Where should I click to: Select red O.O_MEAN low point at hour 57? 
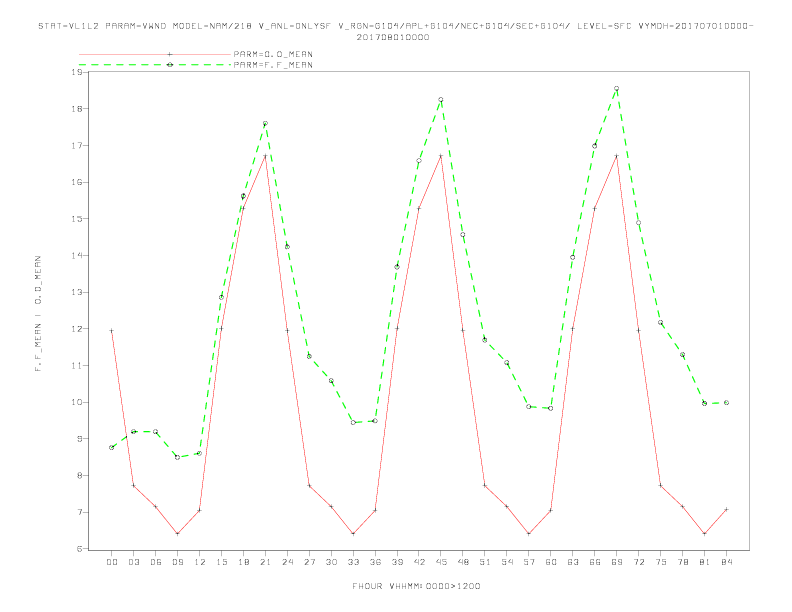coord(529,534)
